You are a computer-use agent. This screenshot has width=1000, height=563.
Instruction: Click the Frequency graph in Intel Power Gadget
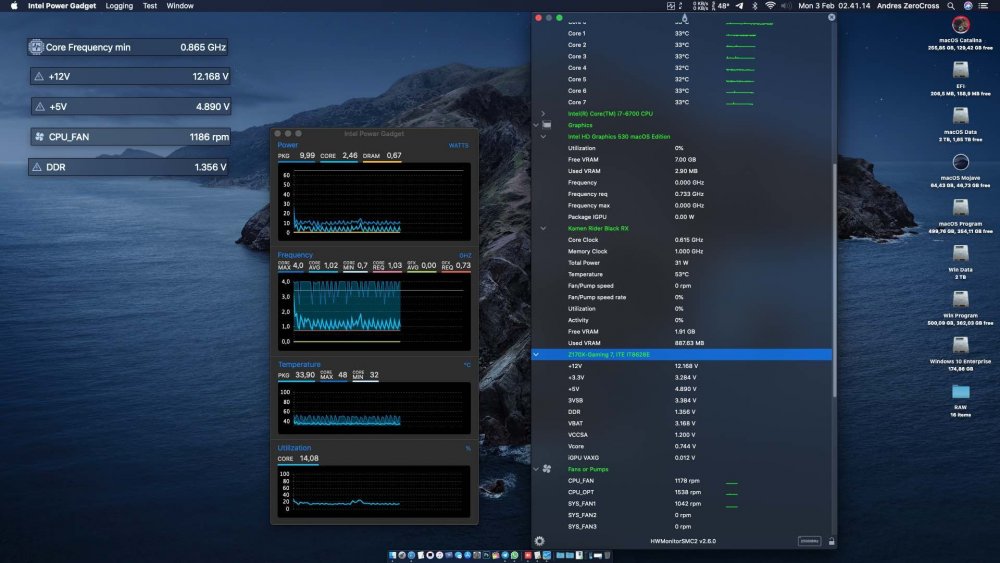point(374,312)
